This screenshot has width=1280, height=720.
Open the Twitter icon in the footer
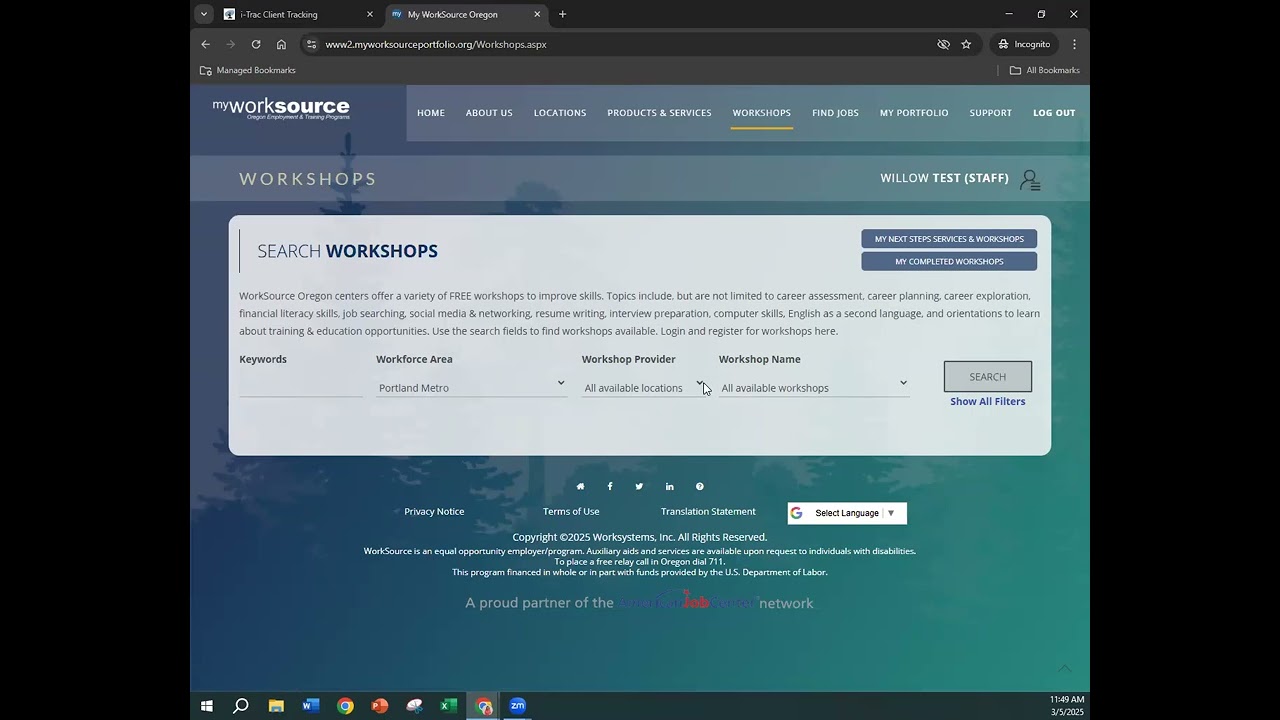639,487
